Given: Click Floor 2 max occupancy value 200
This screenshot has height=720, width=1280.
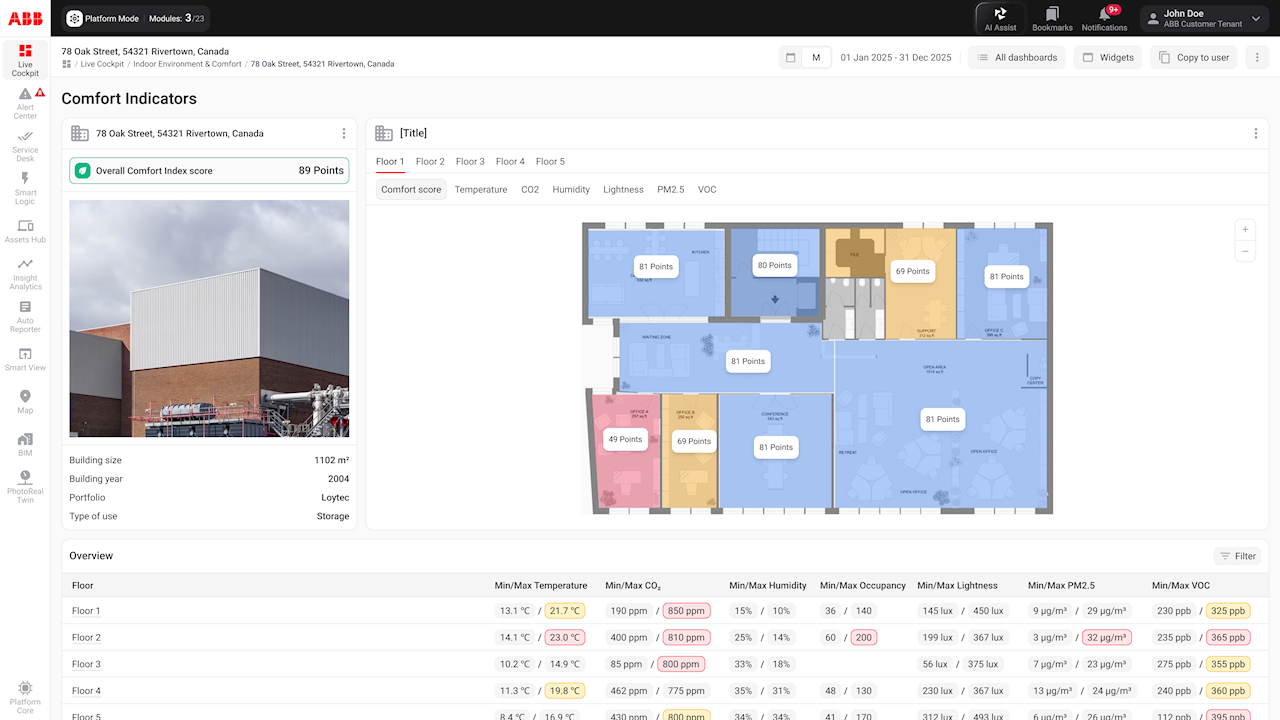Looking at the screenshot, I should [863, 637].
